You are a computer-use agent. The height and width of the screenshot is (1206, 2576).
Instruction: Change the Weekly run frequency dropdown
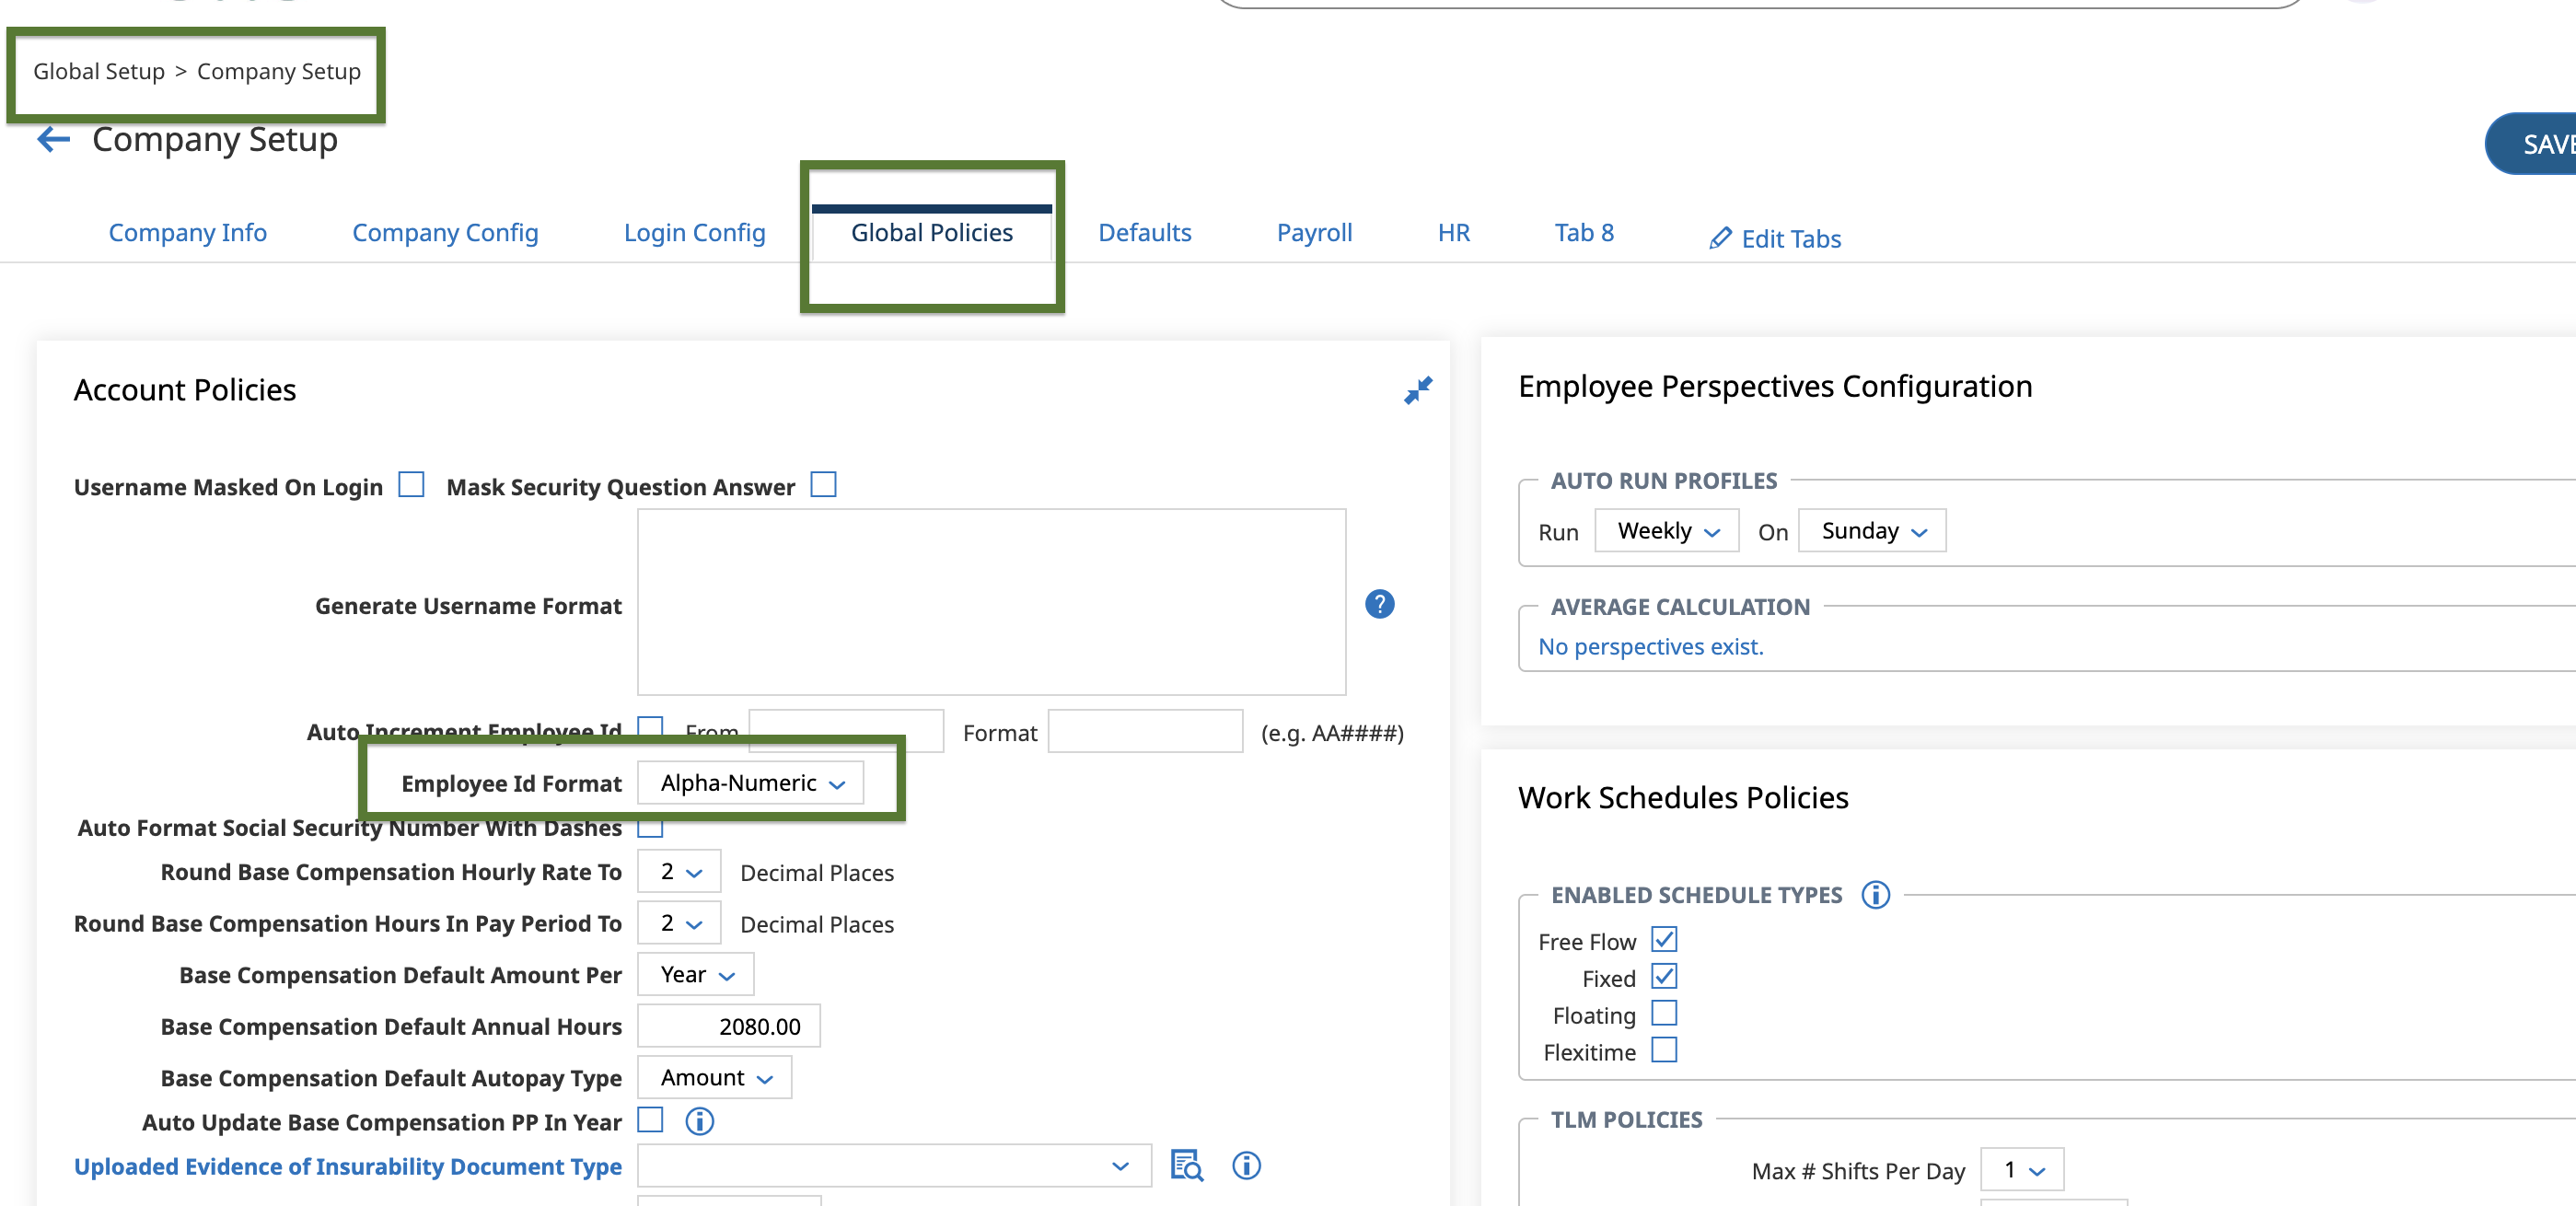[x=1666, y=530]
